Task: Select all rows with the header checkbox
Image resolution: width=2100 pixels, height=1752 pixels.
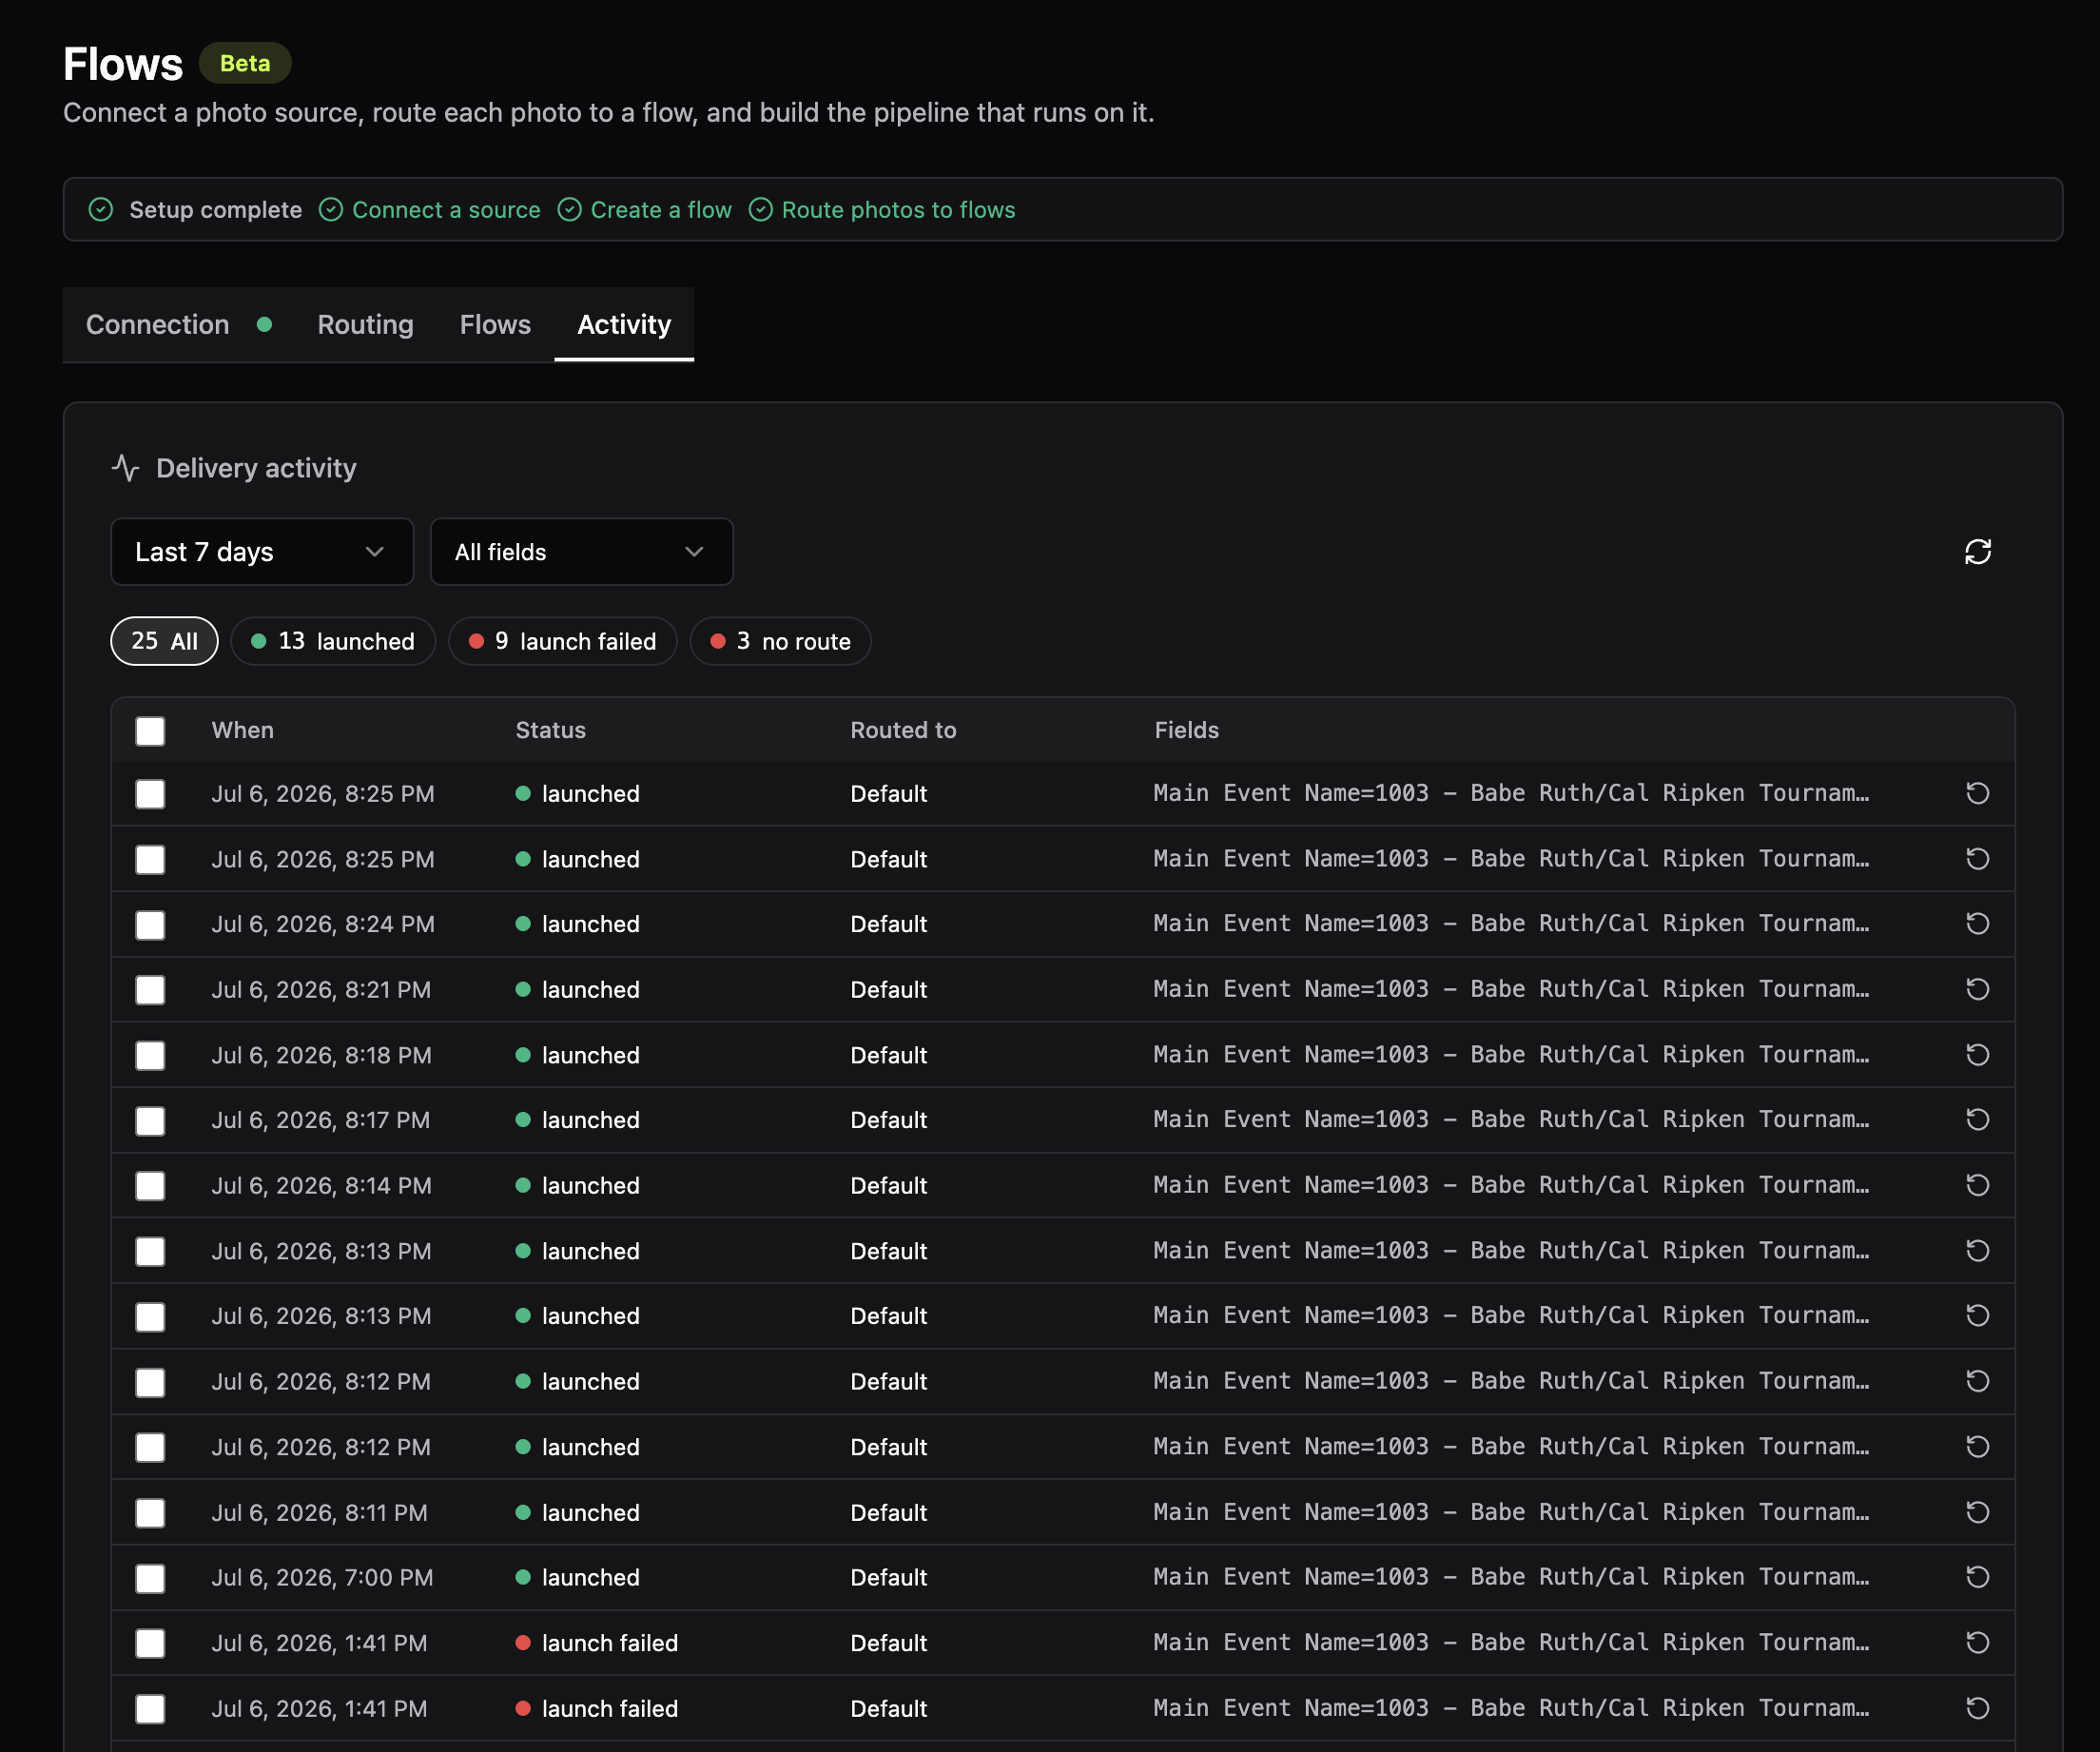Action: point(150,731)
